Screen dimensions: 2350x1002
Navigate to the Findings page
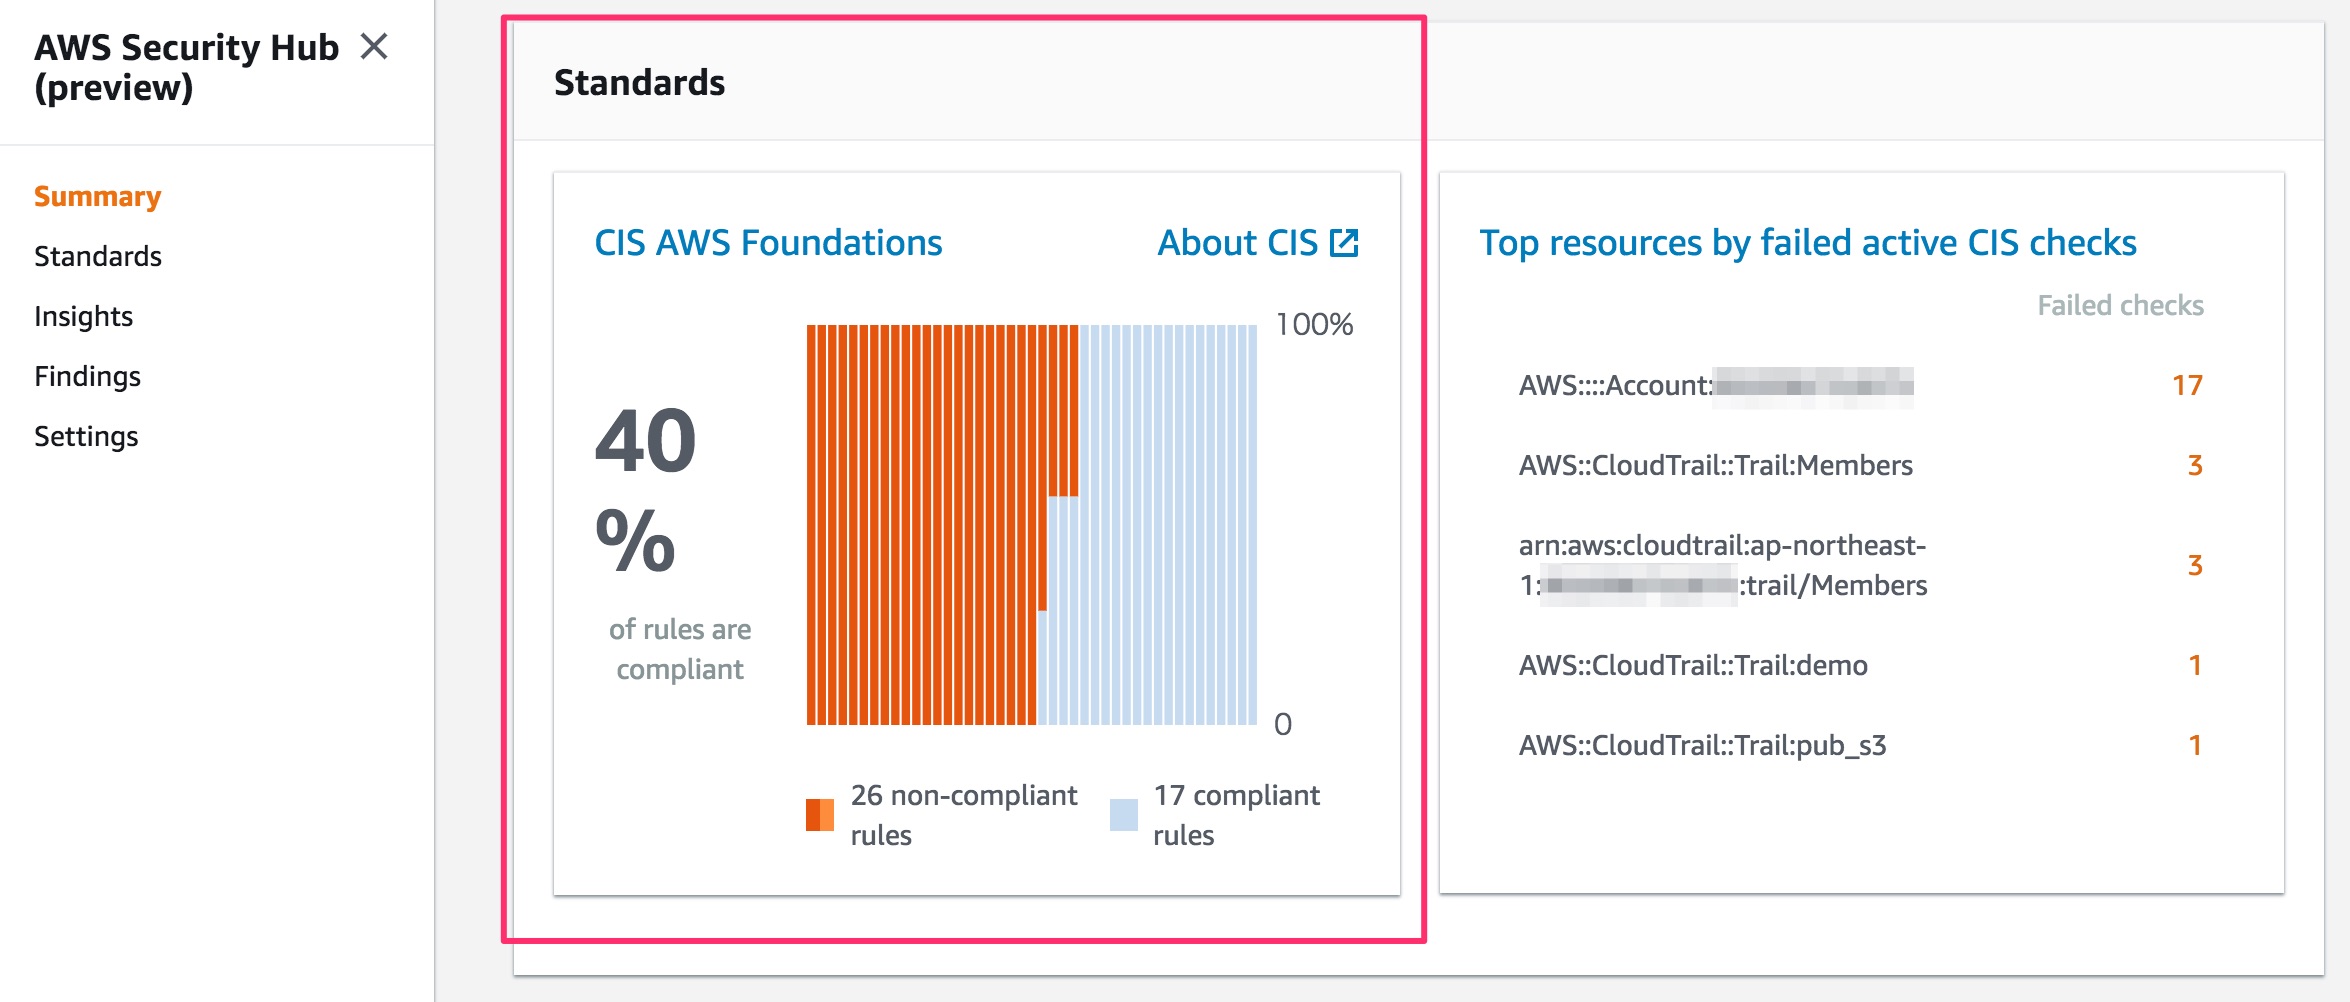point(87,376)
